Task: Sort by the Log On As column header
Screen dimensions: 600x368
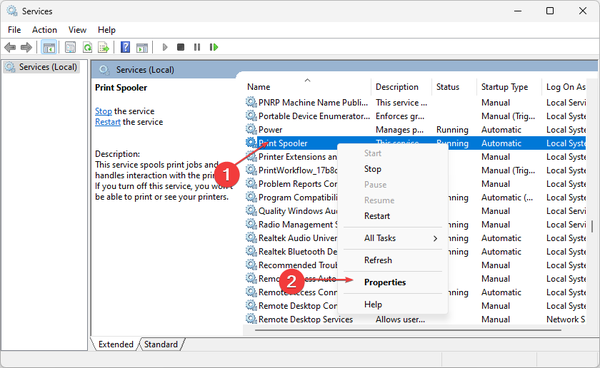Action: (x=565, y=87)
